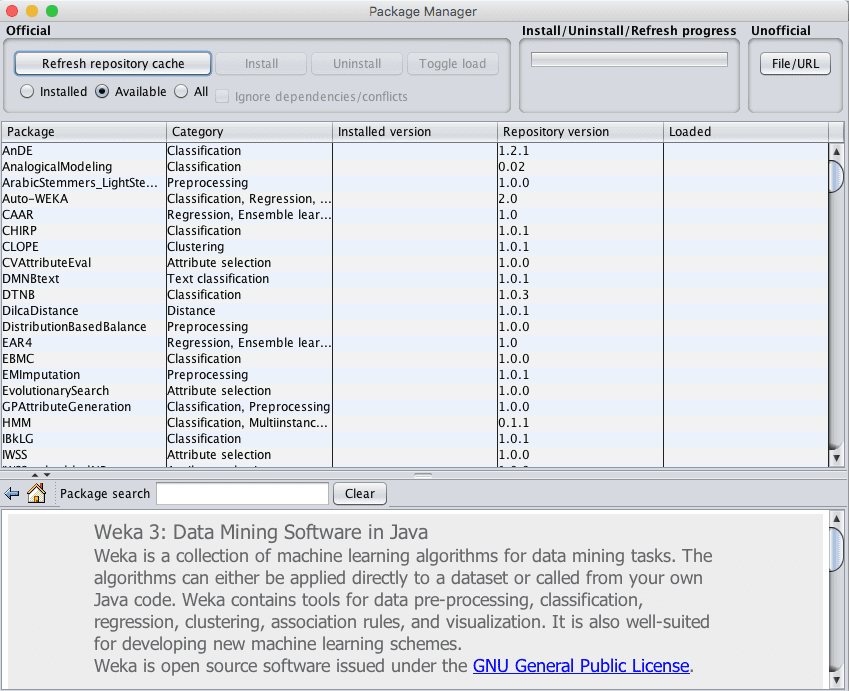Select the HMM package
The width and height of the screenshot is (849, 691).
pyautogui.click(x=415, y=422)
